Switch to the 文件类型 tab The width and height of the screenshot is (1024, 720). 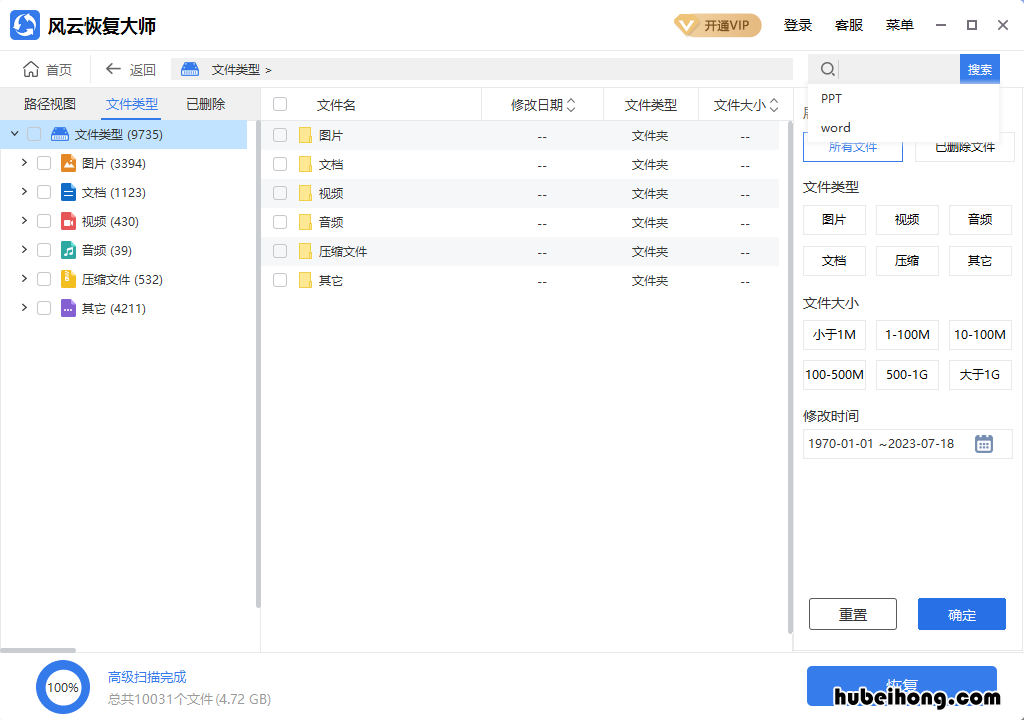click(x=132, y=104)
